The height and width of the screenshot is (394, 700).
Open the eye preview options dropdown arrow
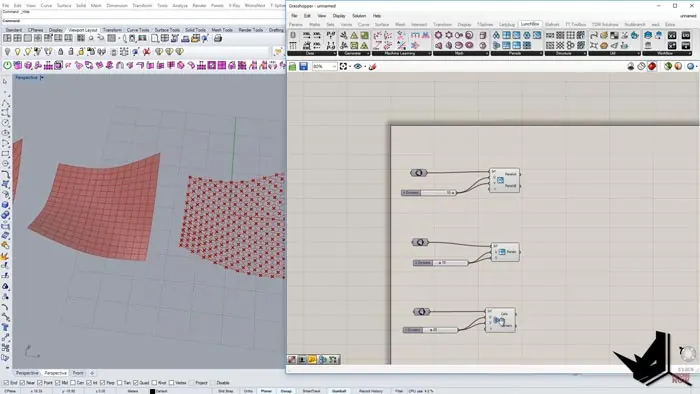[x=365, y=66]
